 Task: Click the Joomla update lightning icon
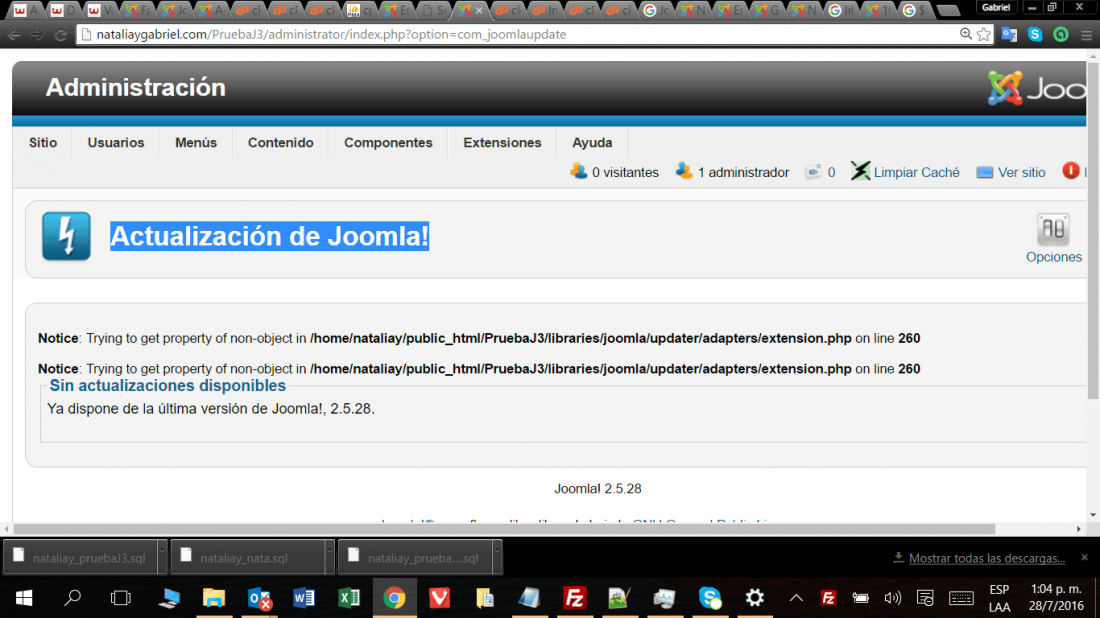(x=66, y=236)
